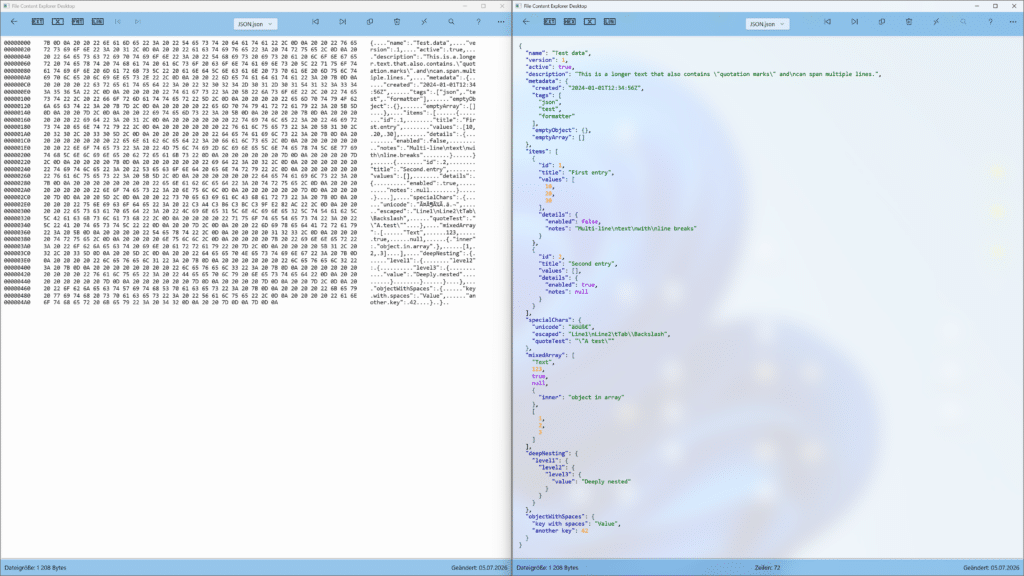Jump to previous file in left window

click(x=315, y=22)
